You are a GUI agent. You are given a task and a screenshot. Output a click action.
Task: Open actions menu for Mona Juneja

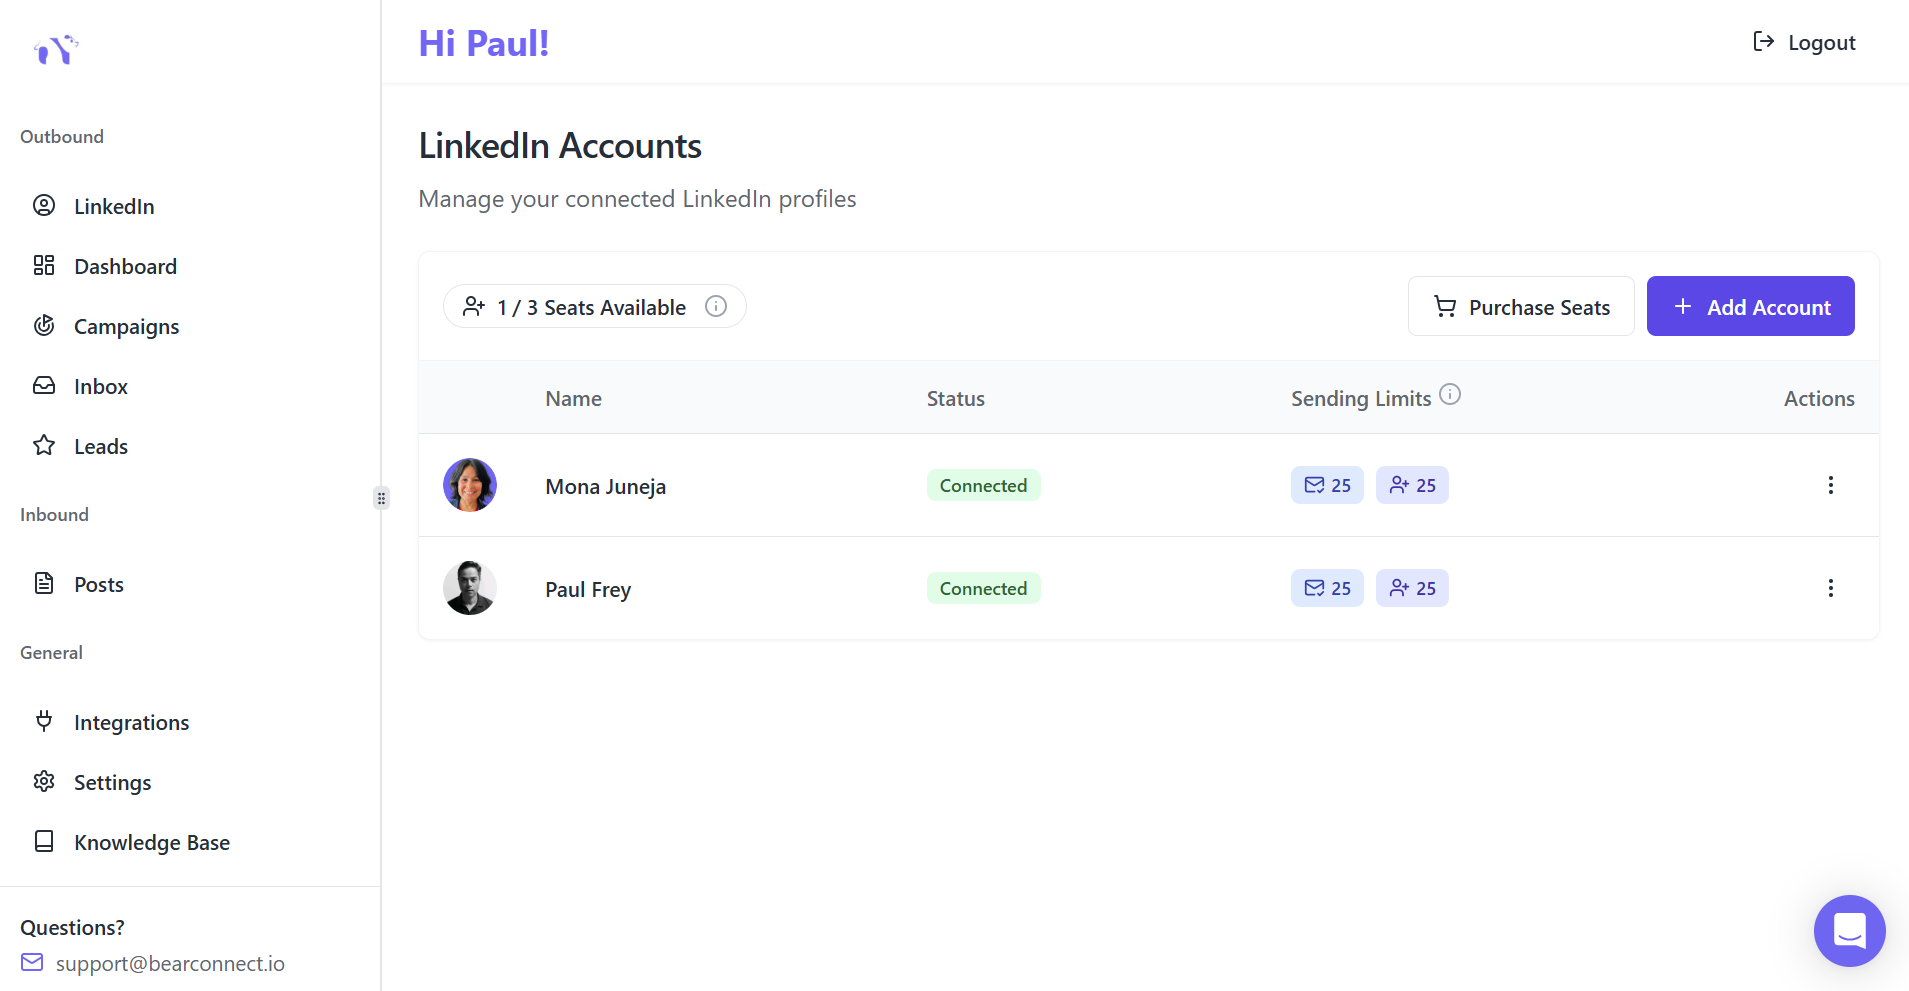pyautogui.click(x=1830, y=486)
